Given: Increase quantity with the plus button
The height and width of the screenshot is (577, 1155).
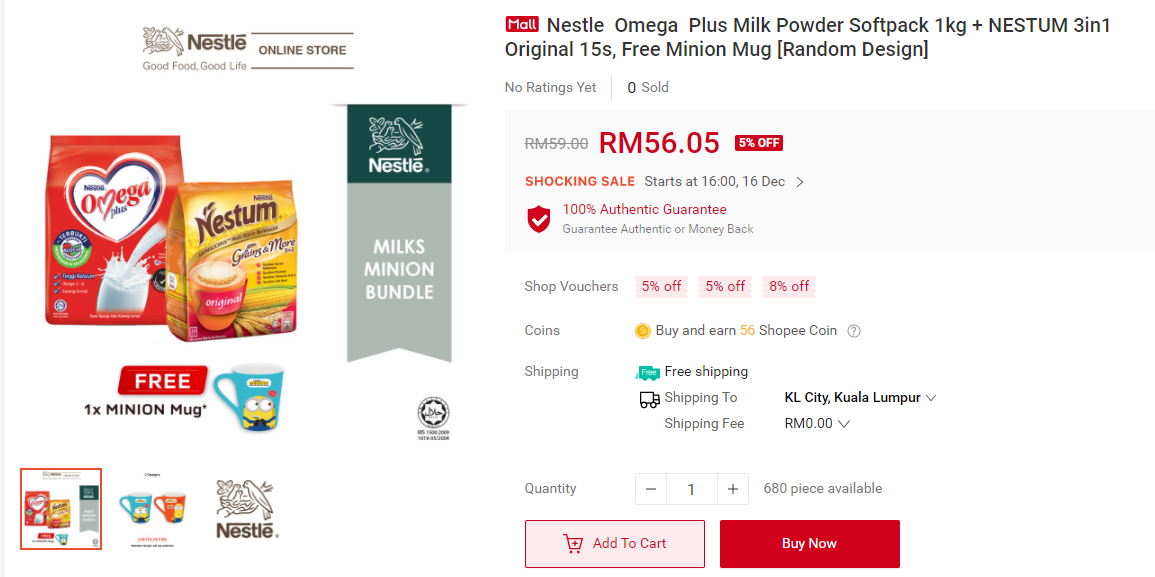Looking at the screenshot, I should pyautogui.click(x=732, y=489).
